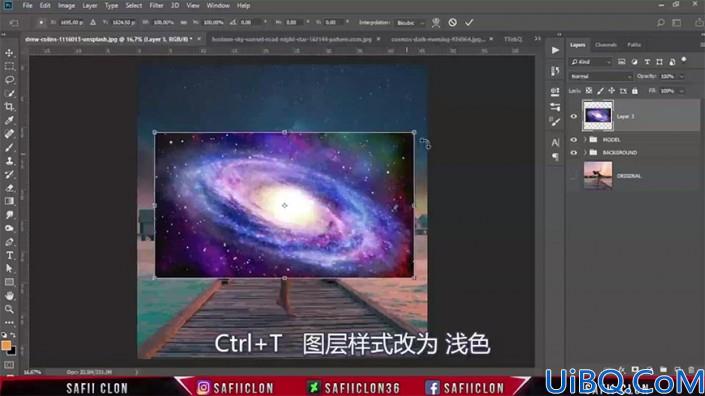This screenshot has width=705, height=396.
Task: Switch to the cosmos document tab
Action: click(x=438, y=39)
